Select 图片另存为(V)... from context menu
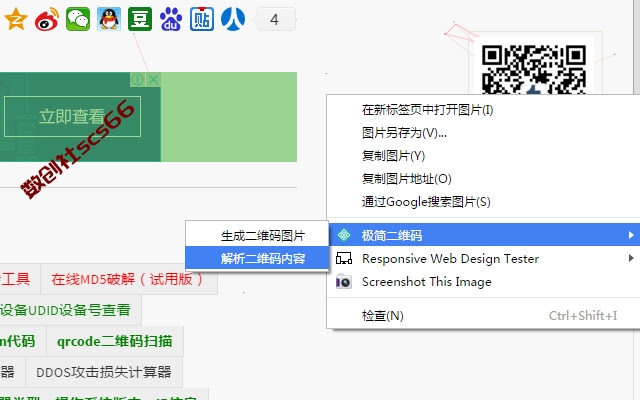 click(x=483, y=133)
